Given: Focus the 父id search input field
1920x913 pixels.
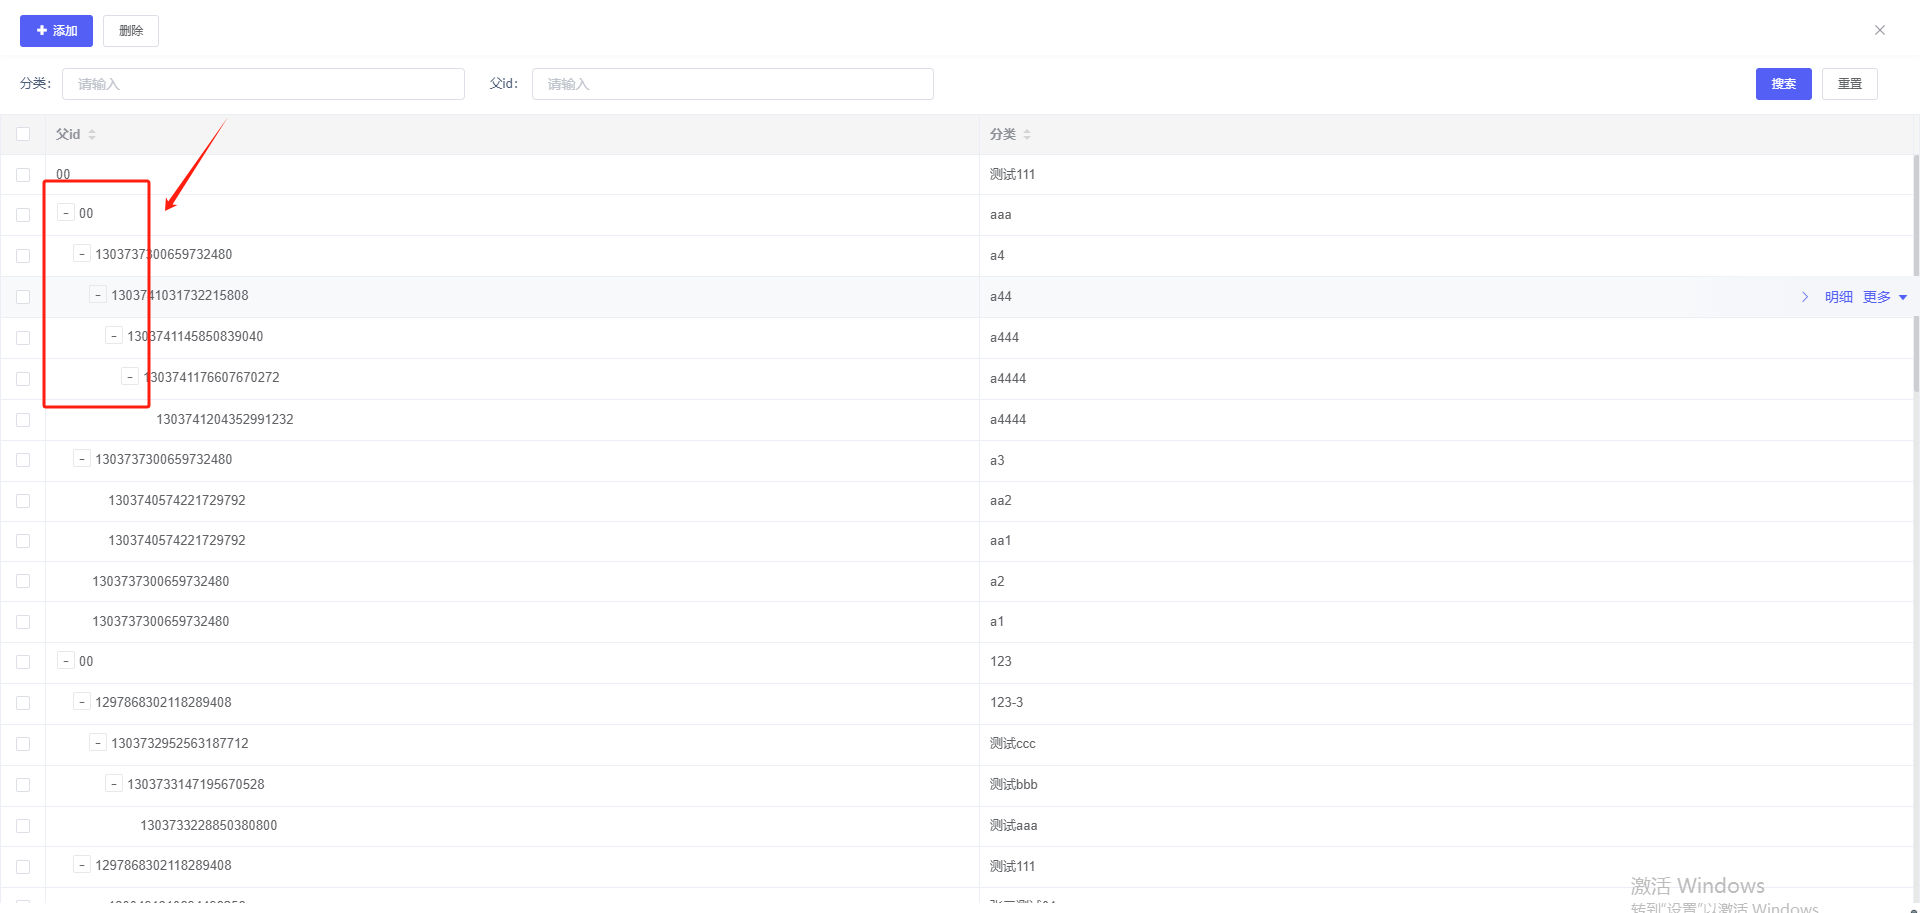Looking at the screenshot, I should [732, 84].
